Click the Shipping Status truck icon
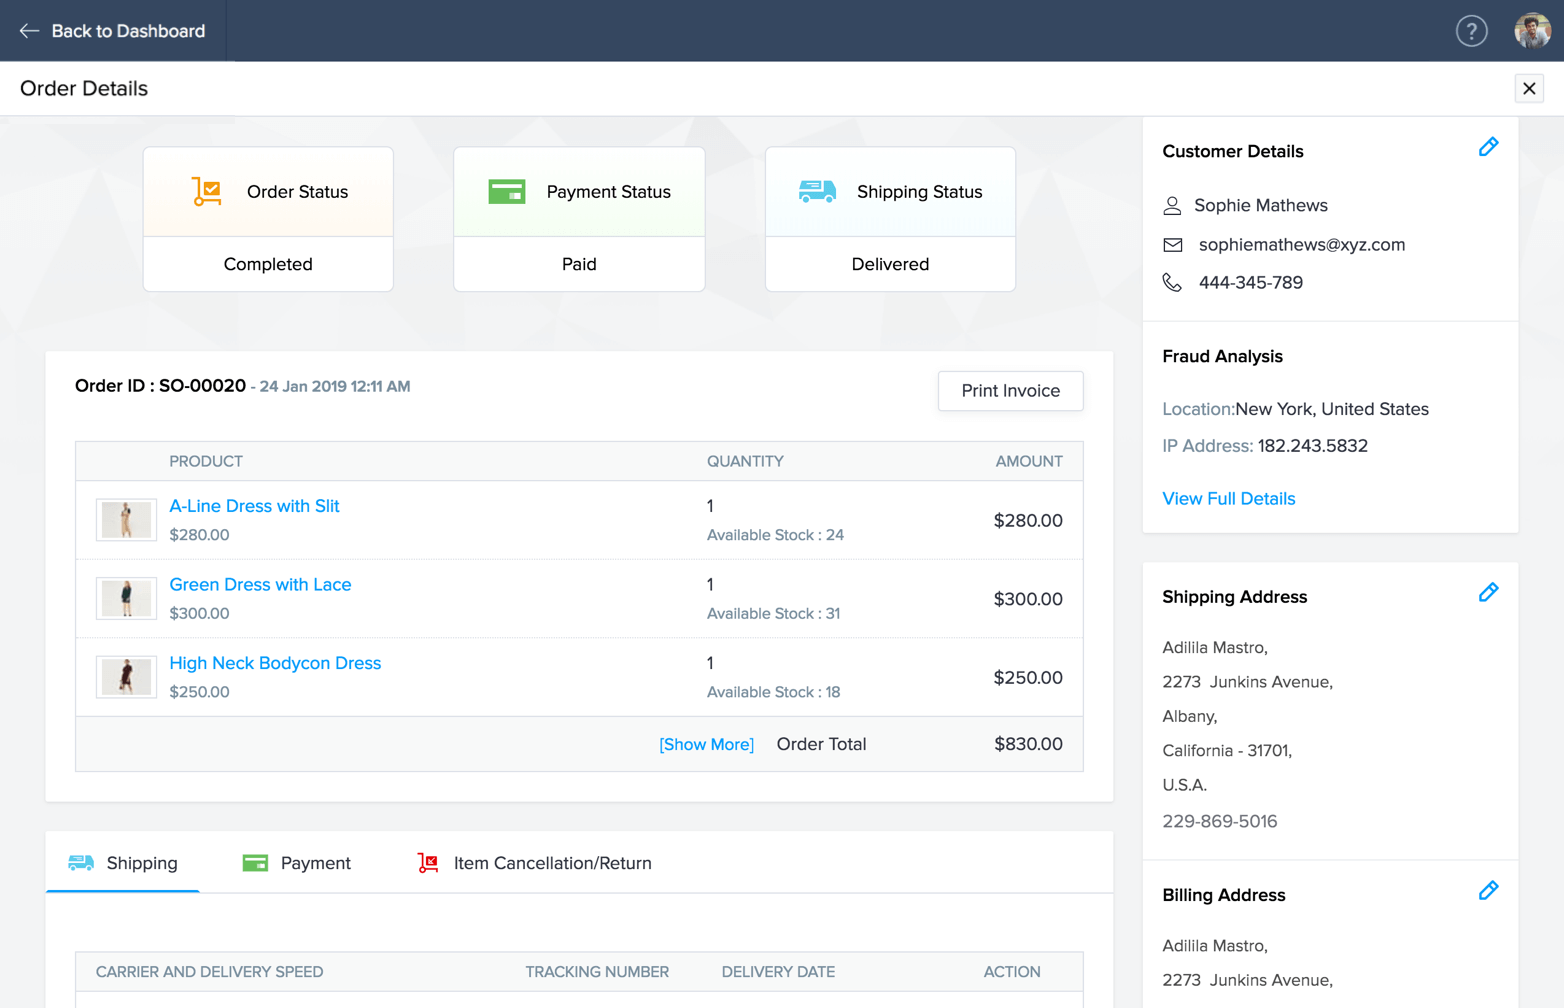The height and width of the screenshot is (1008, 1564). (x=817, y=191)
